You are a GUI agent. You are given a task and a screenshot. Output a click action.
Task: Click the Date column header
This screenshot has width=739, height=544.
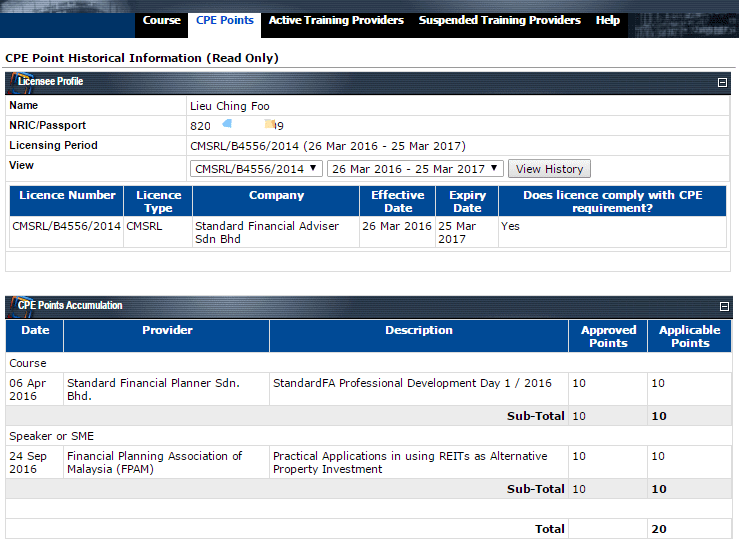click(35, 336)
